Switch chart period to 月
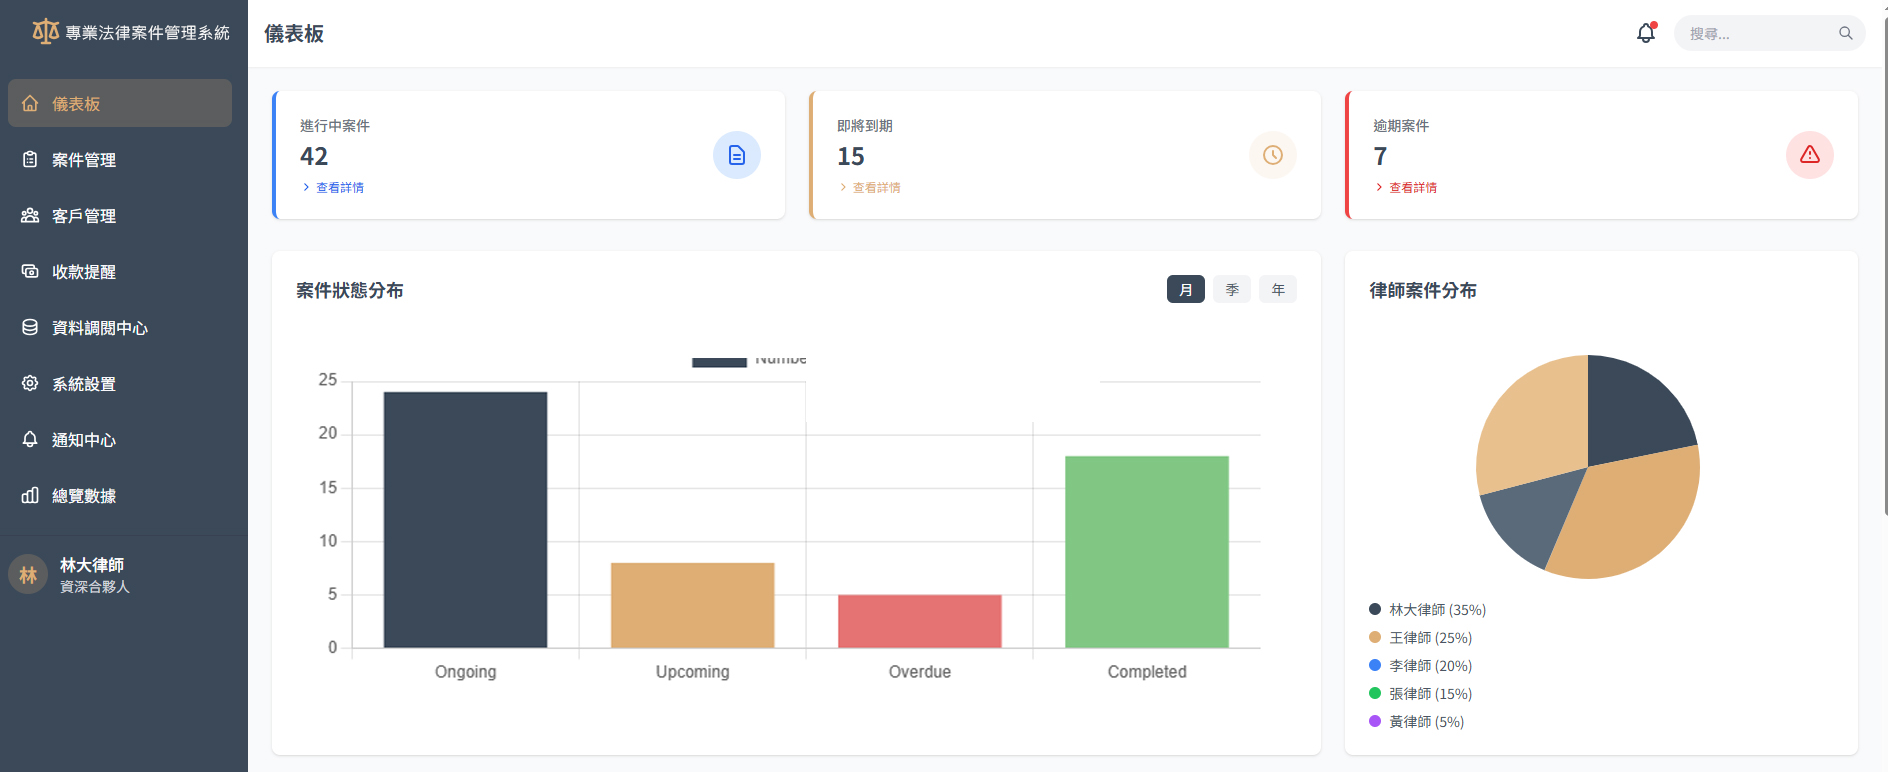Viewport: 1888px width, 772px height. 1185,290
